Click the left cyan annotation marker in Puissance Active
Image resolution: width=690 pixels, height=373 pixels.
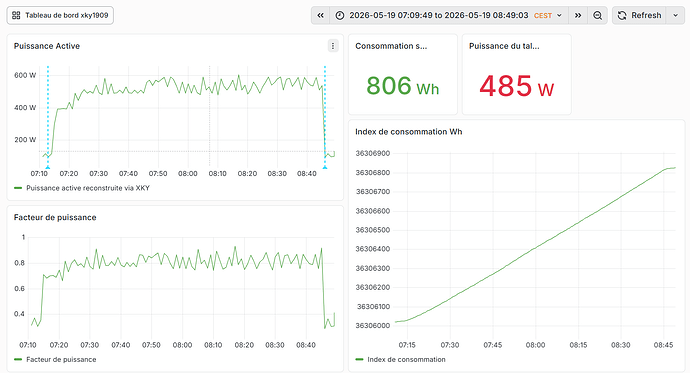[x=48, y=168]
